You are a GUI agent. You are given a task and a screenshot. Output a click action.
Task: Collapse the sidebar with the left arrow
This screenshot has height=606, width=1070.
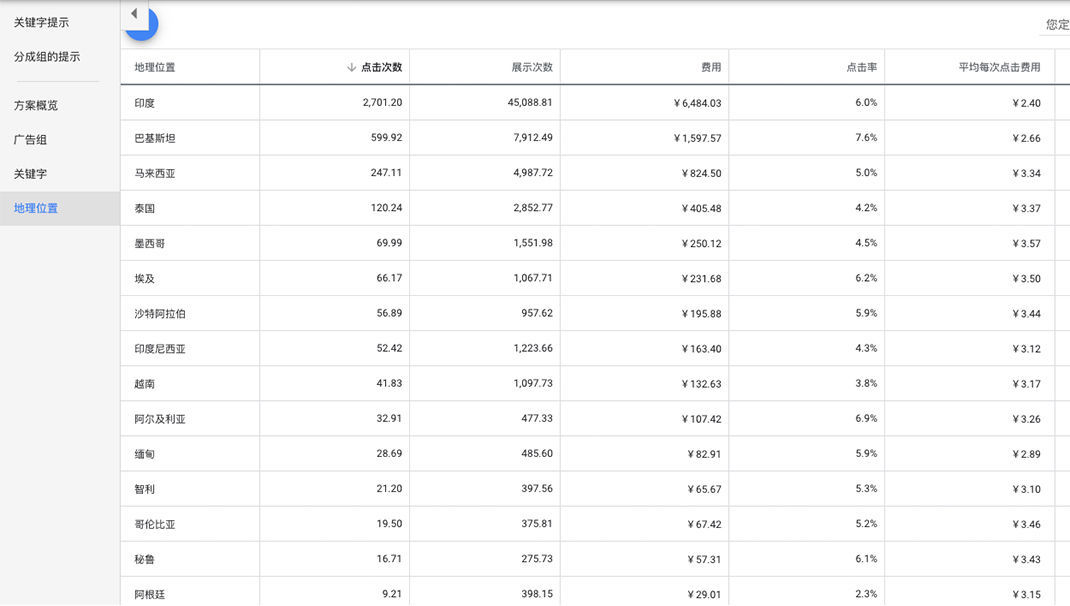pos(134,14)
